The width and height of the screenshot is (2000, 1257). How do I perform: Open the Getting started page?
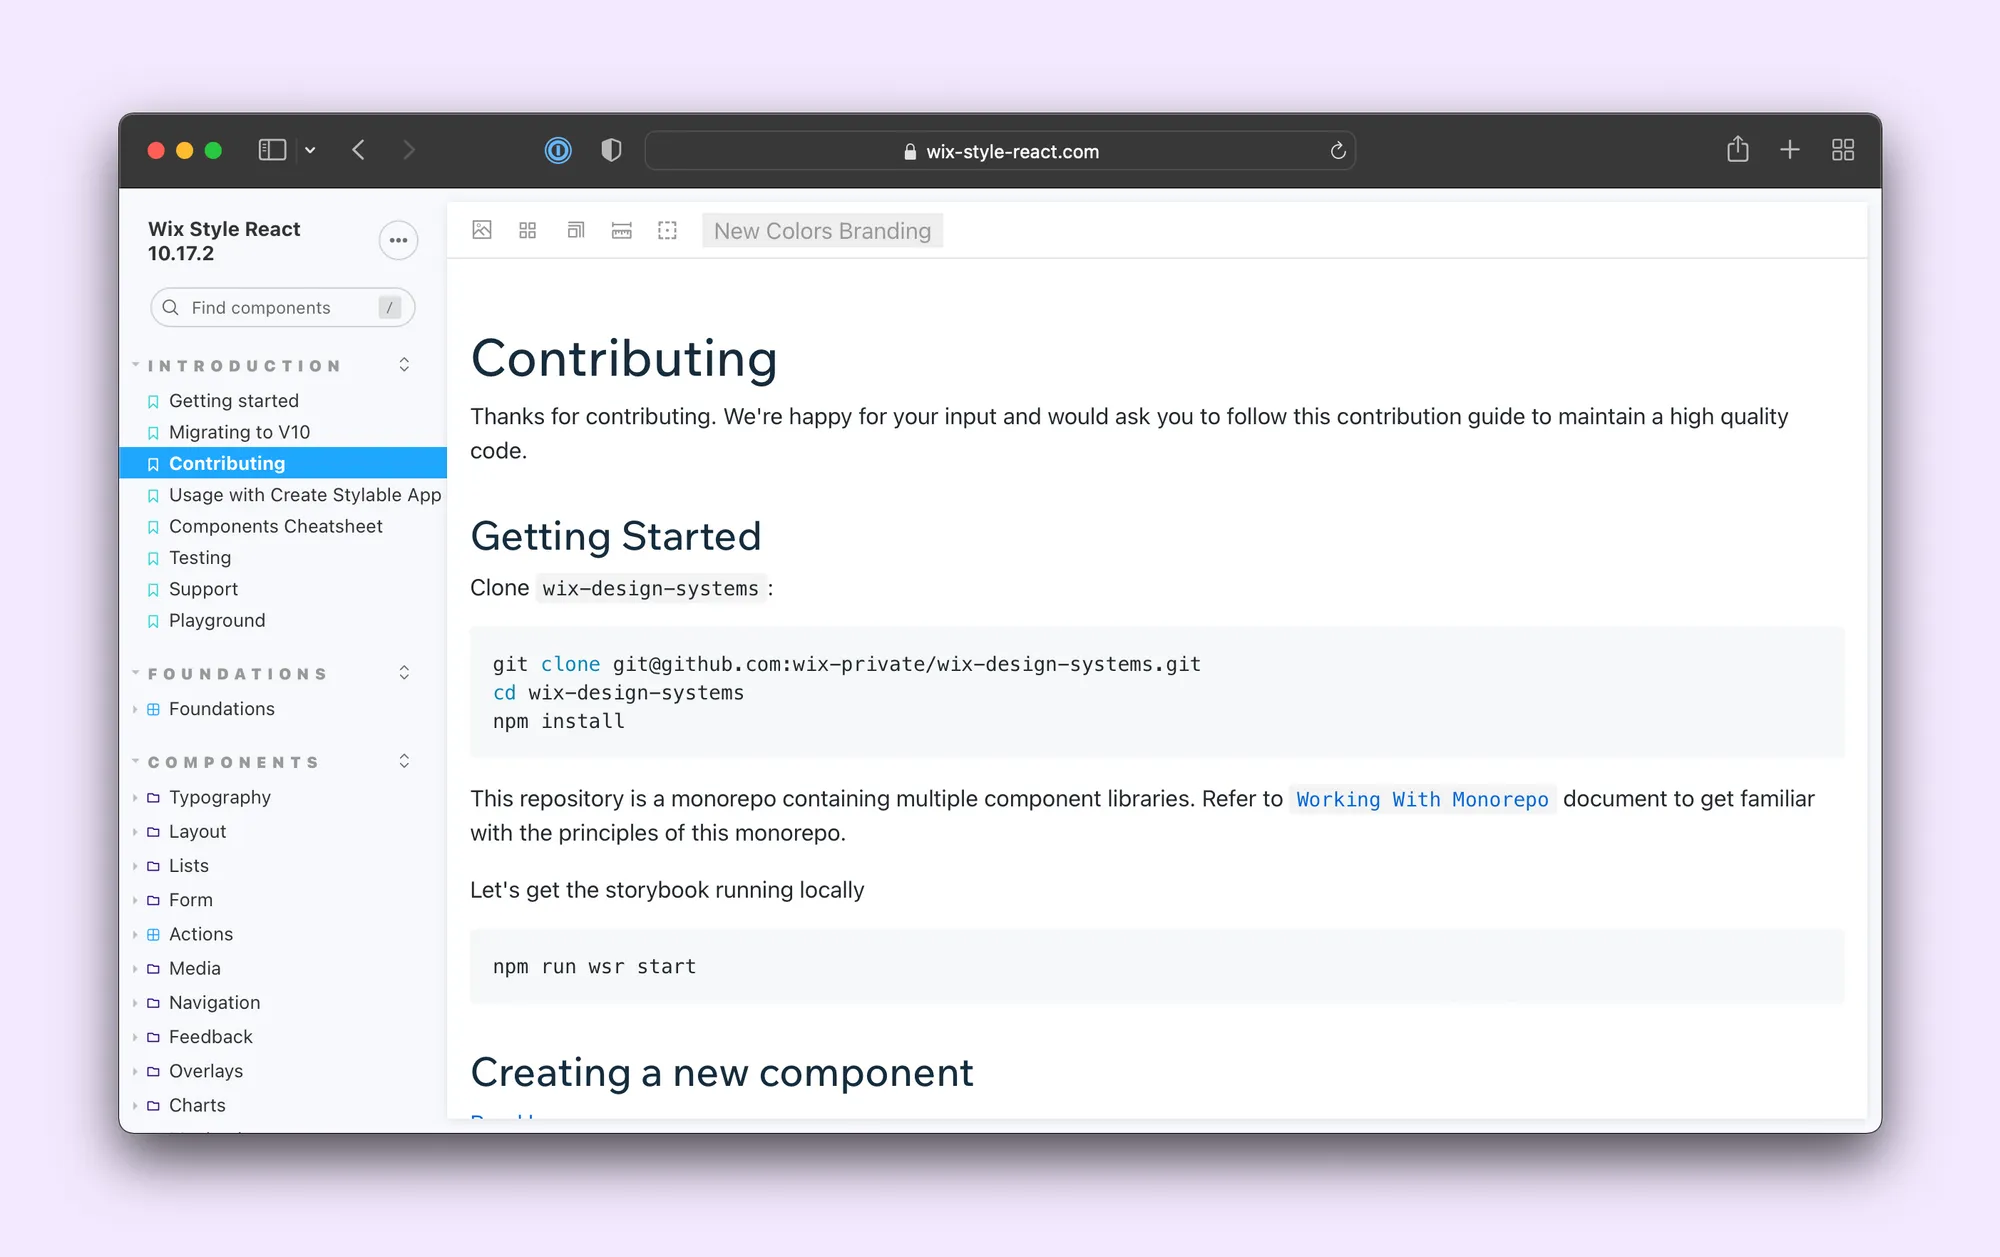click(x=233, y=400)
